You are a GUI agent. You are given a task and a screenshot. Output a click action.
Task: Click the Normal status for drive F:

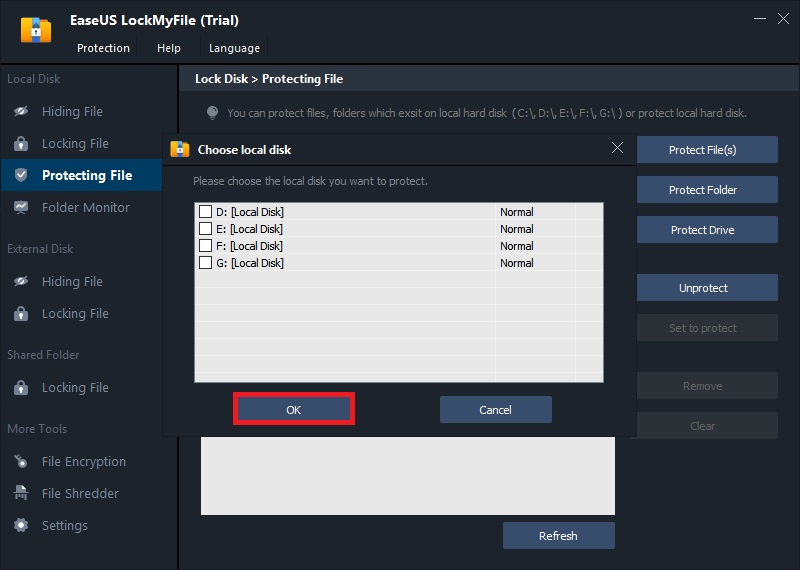coord(517,246)
